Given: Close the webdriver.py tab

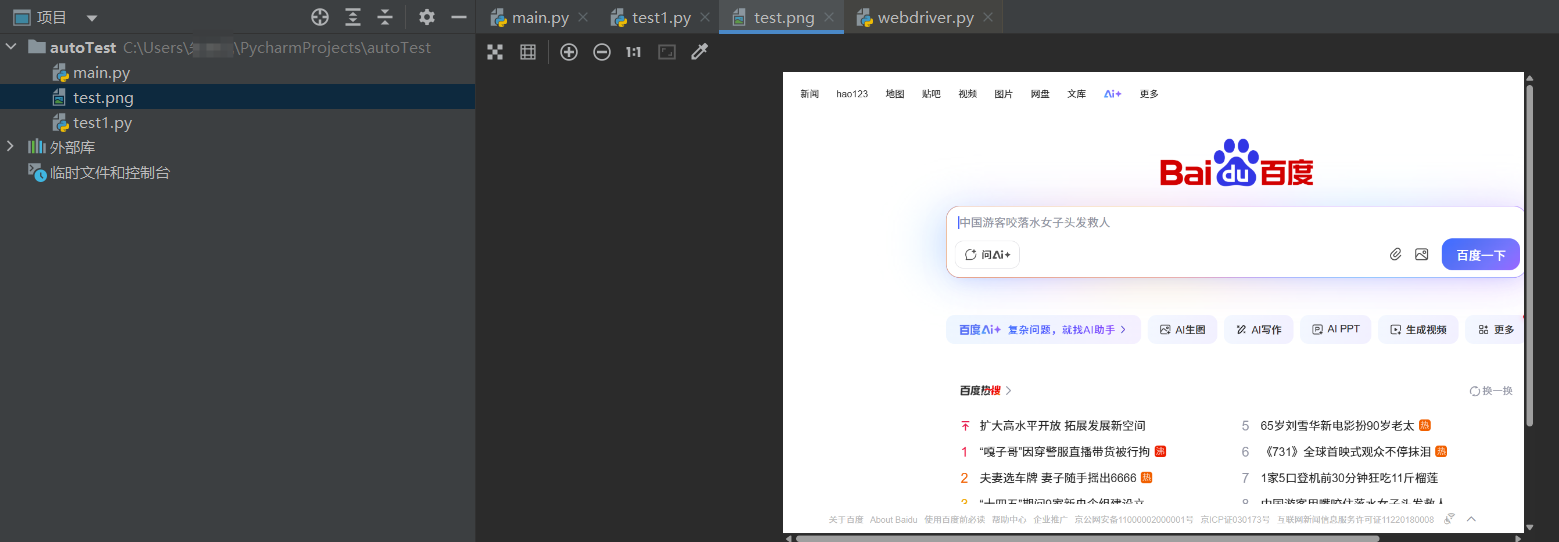Looking at the screenshot, I should pyautogui.click(x=988, y=18).
